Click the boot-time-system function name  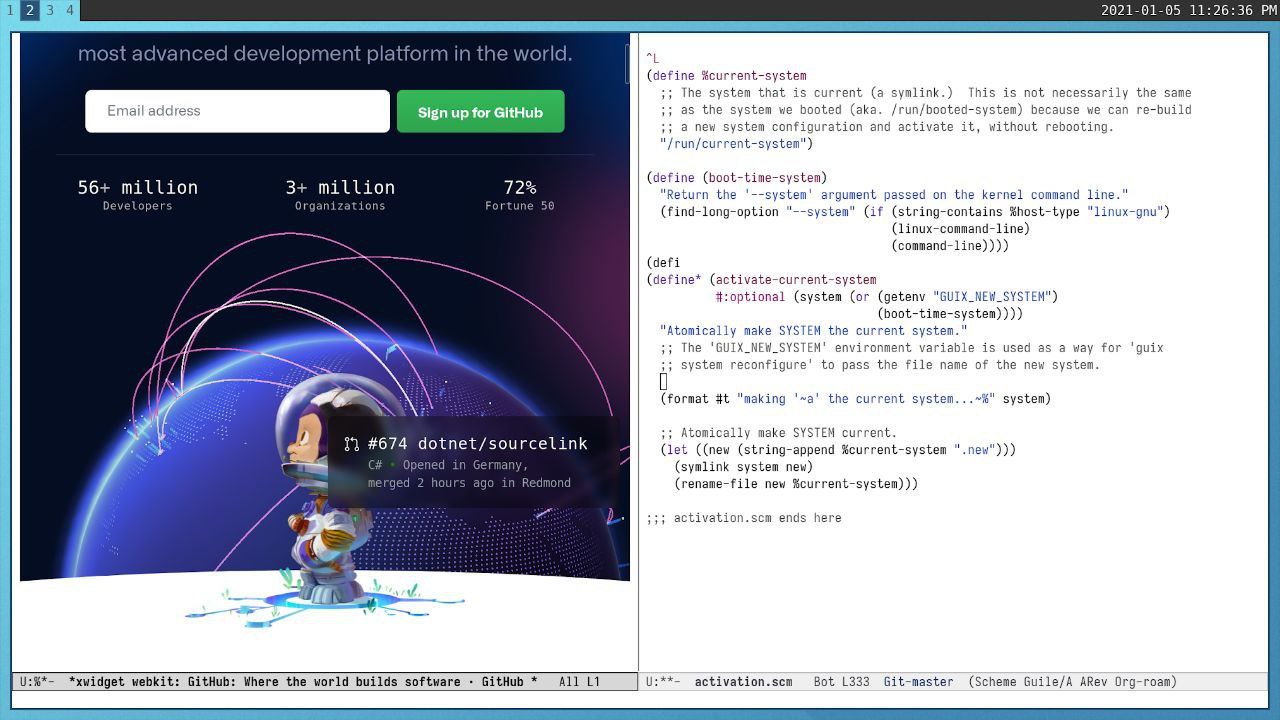click(764, 178)
